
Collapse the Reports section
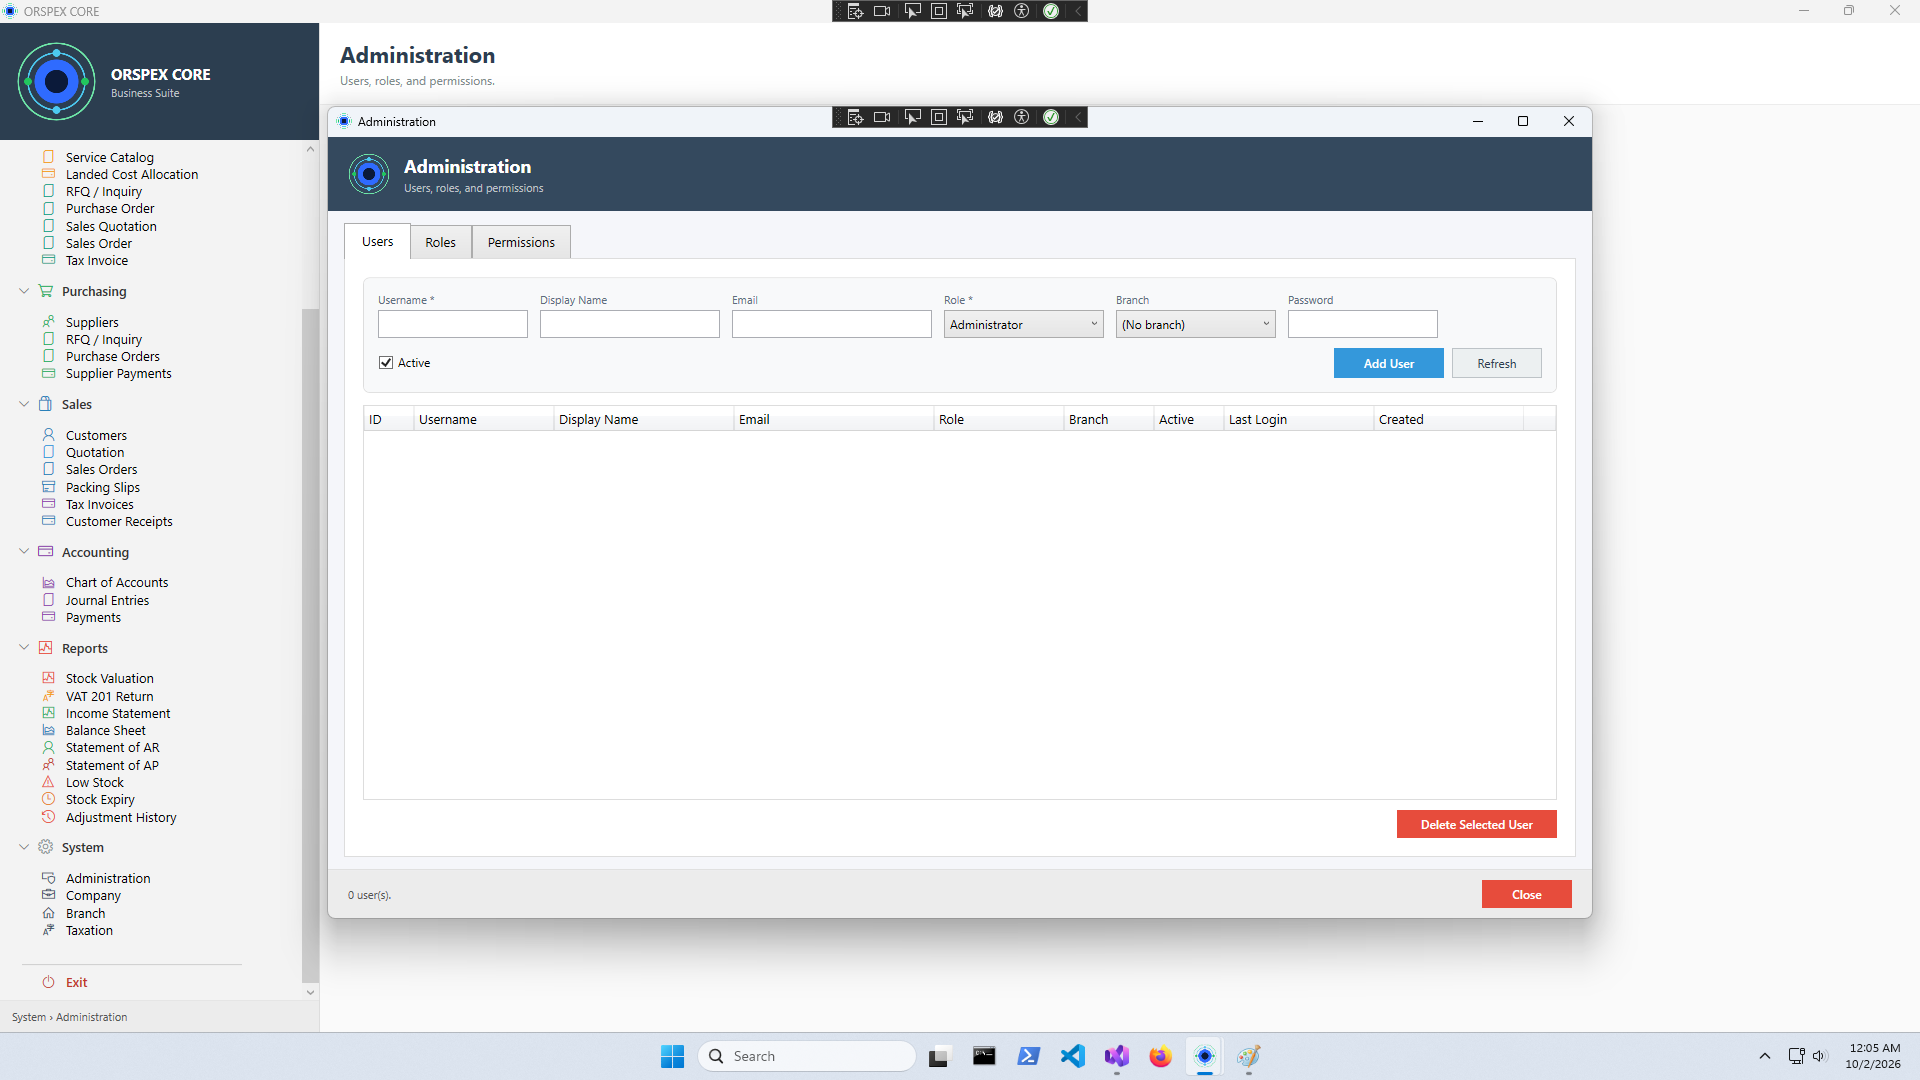pos(24,648)
